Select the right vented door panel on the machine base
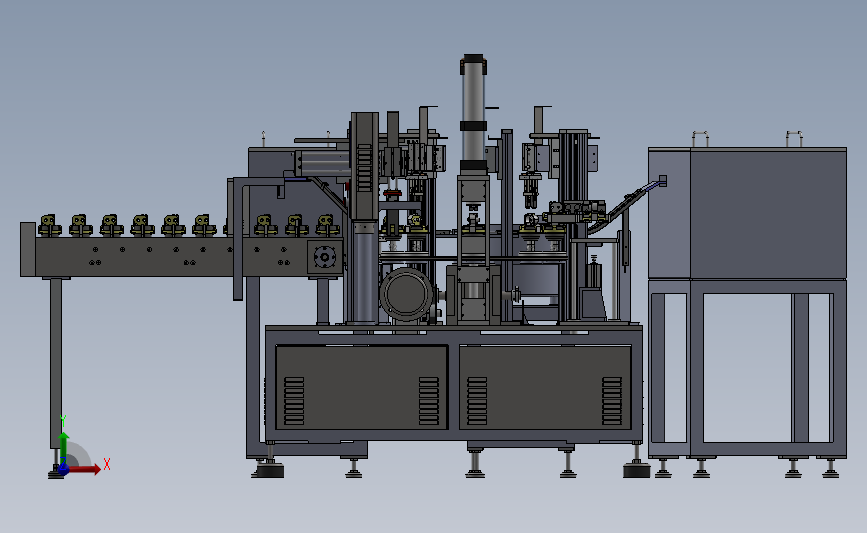Image resolution: width=867 pixels, height=533 pixels. (x=545, y=387)
